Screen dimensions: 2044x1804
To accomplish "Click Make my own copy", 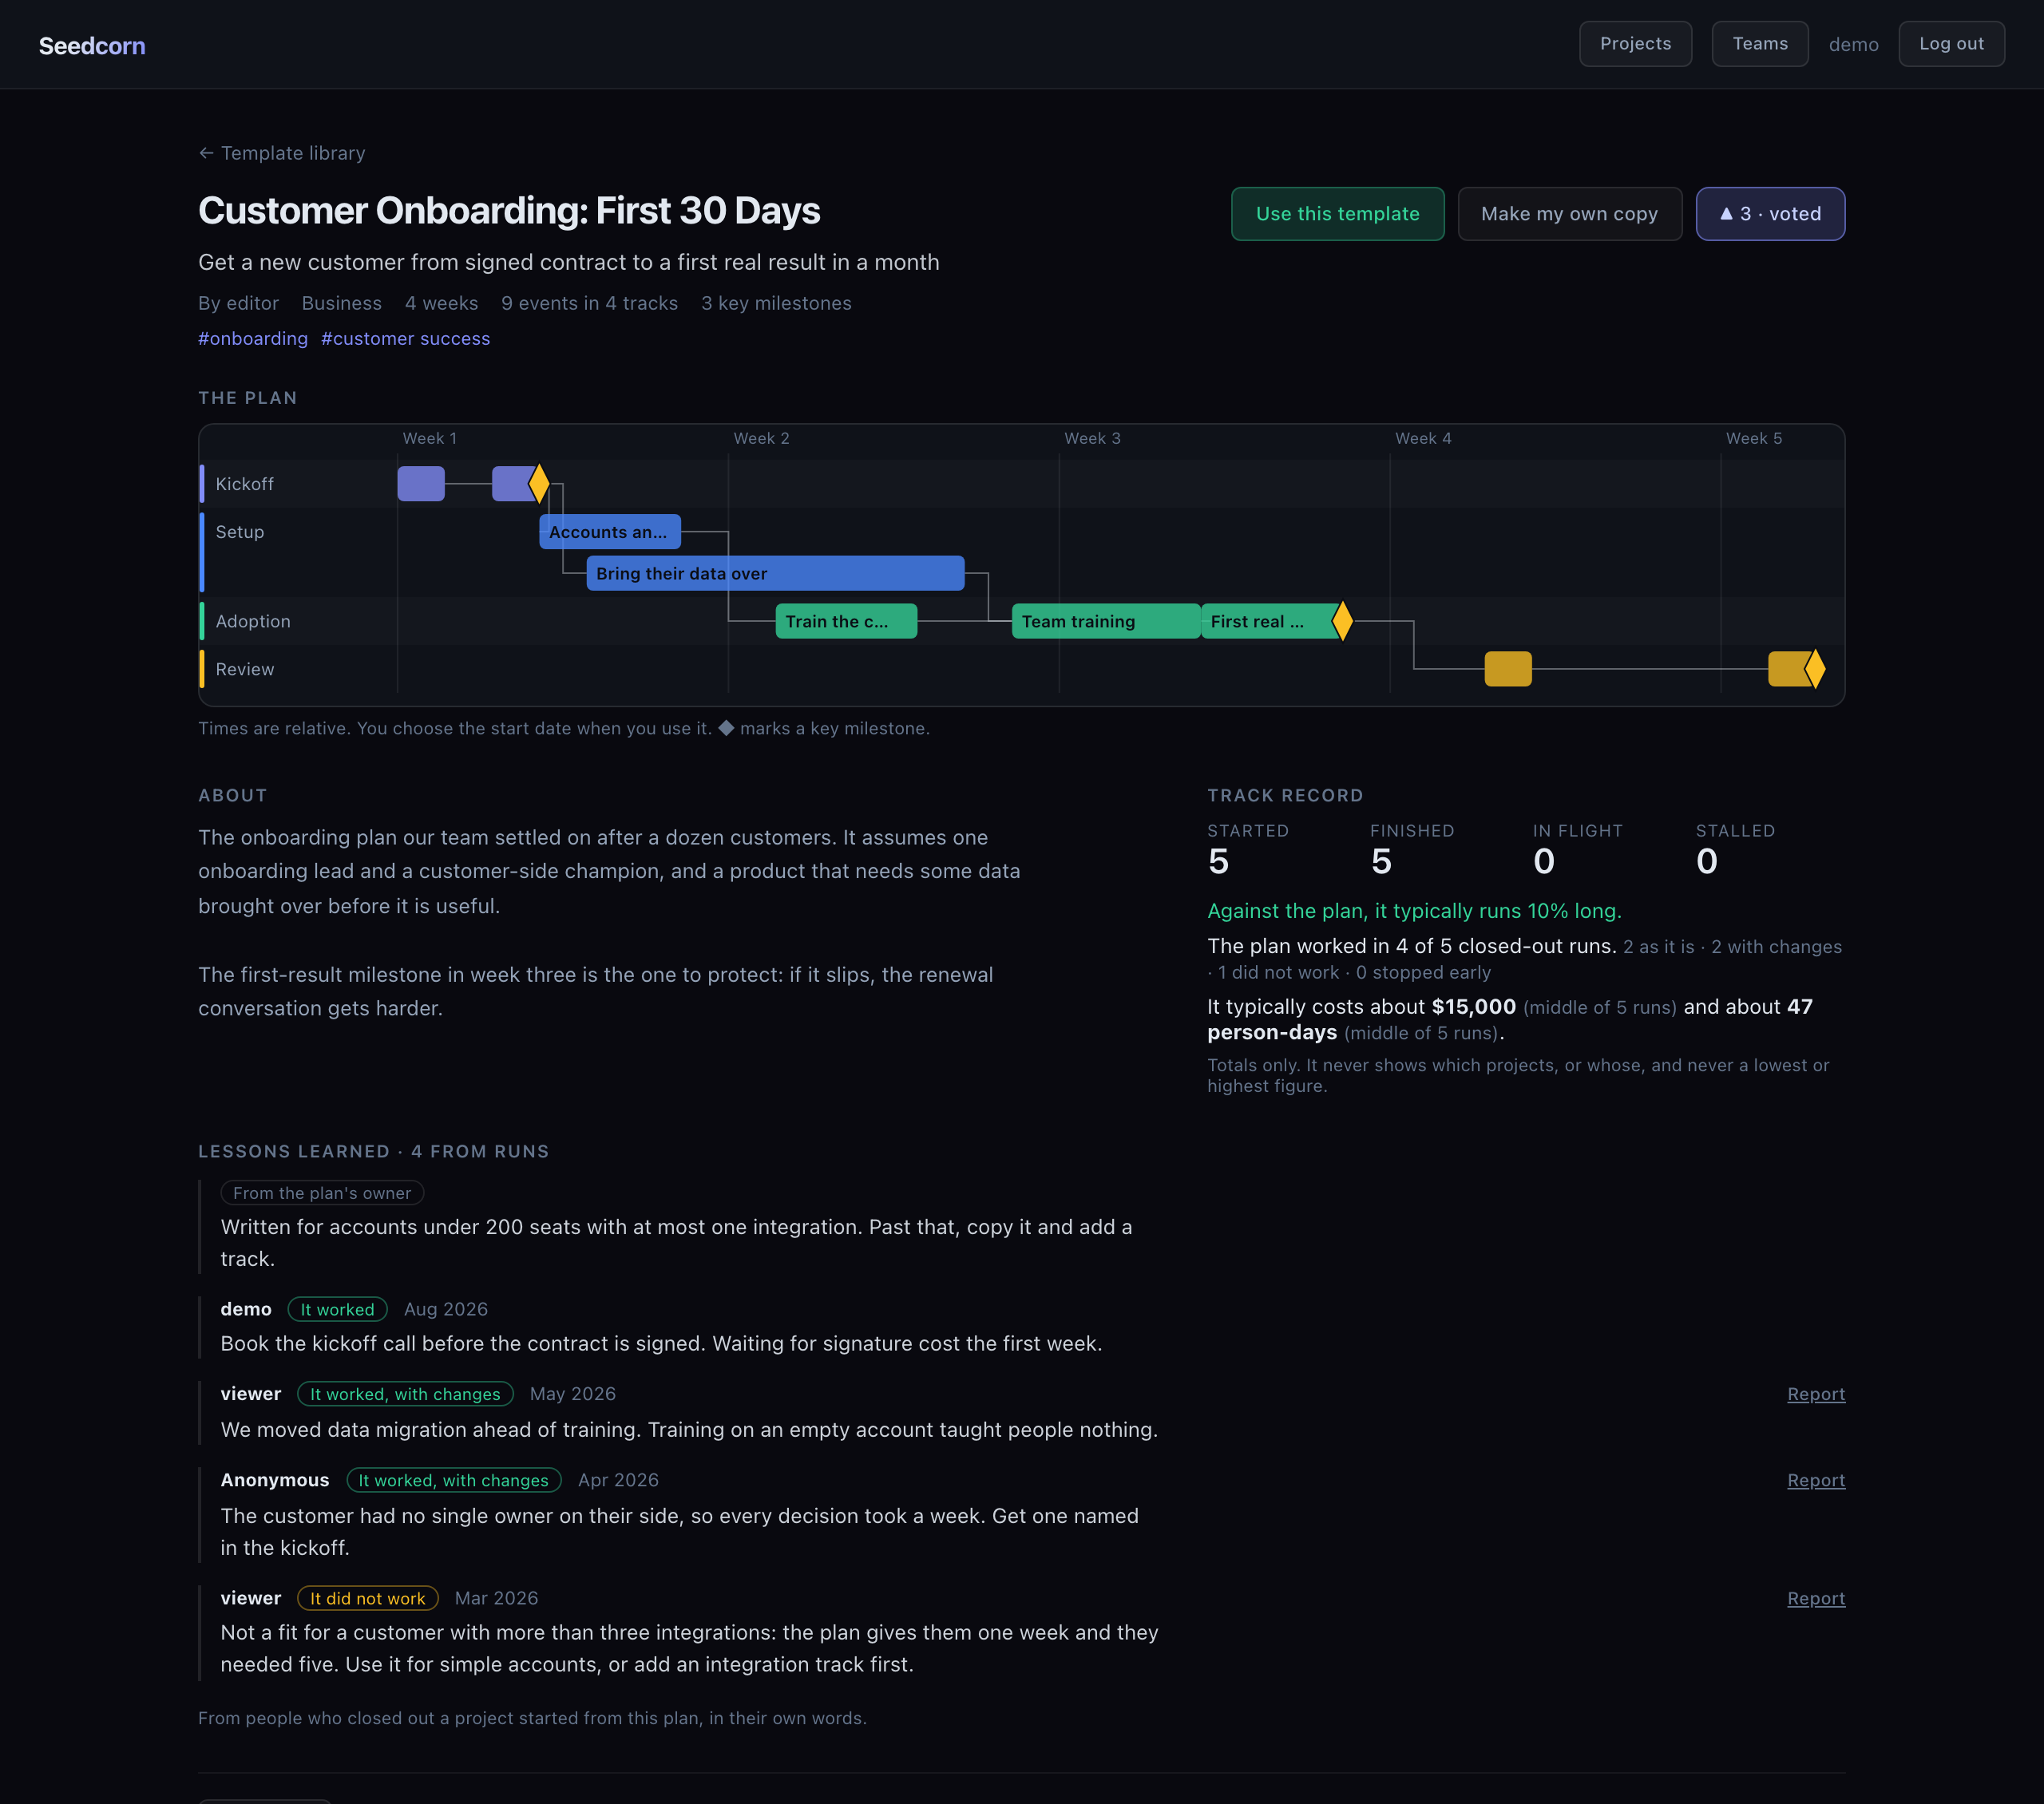I will [1569, 214].
